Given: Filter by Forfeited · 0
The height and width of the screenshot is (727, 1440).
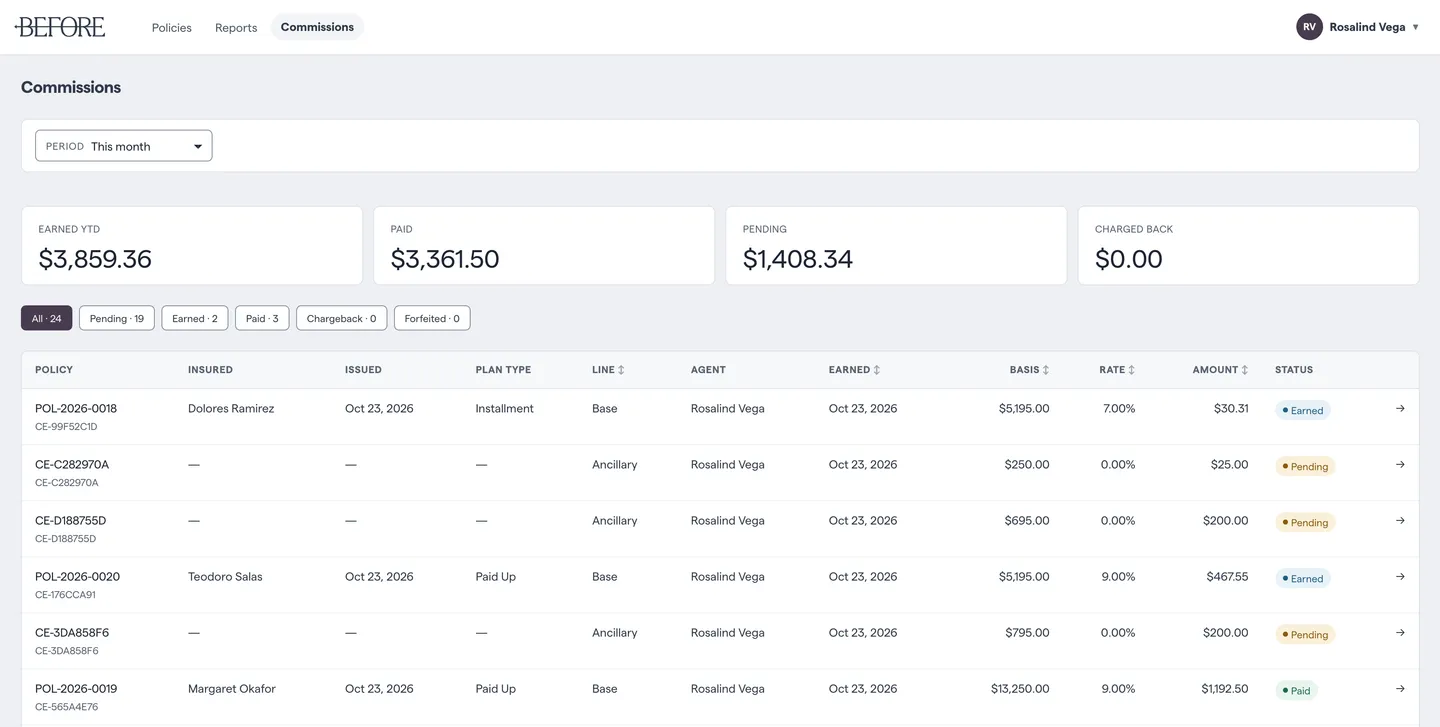Looking at the screenshot, I should 432,318.
